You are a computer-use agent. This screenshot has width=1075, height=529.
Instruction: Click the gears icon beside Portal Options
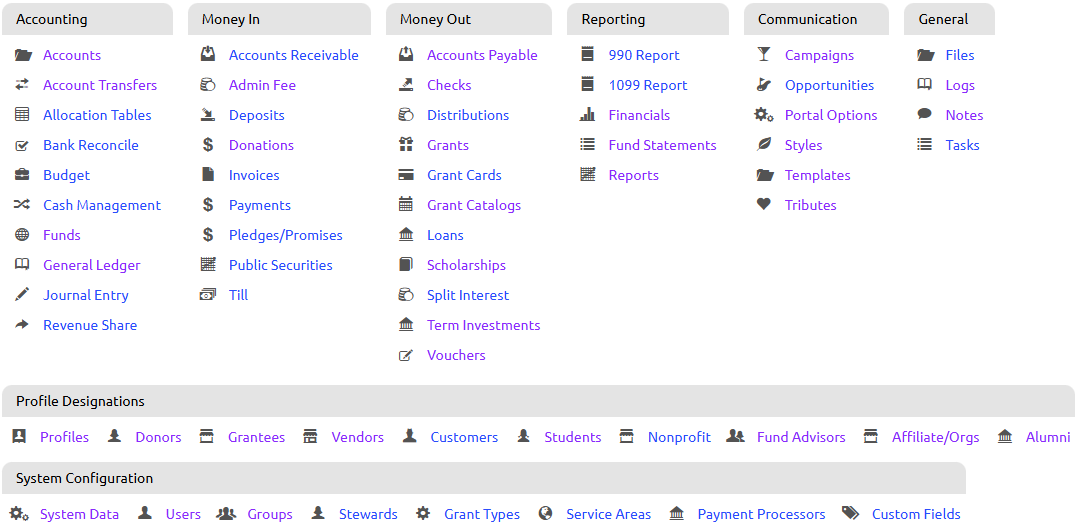coord(764,114)
